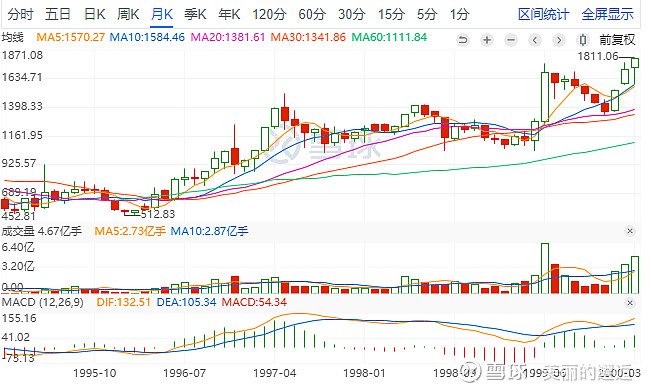Toggle the candlestick style icon

(x=583, y=40)
